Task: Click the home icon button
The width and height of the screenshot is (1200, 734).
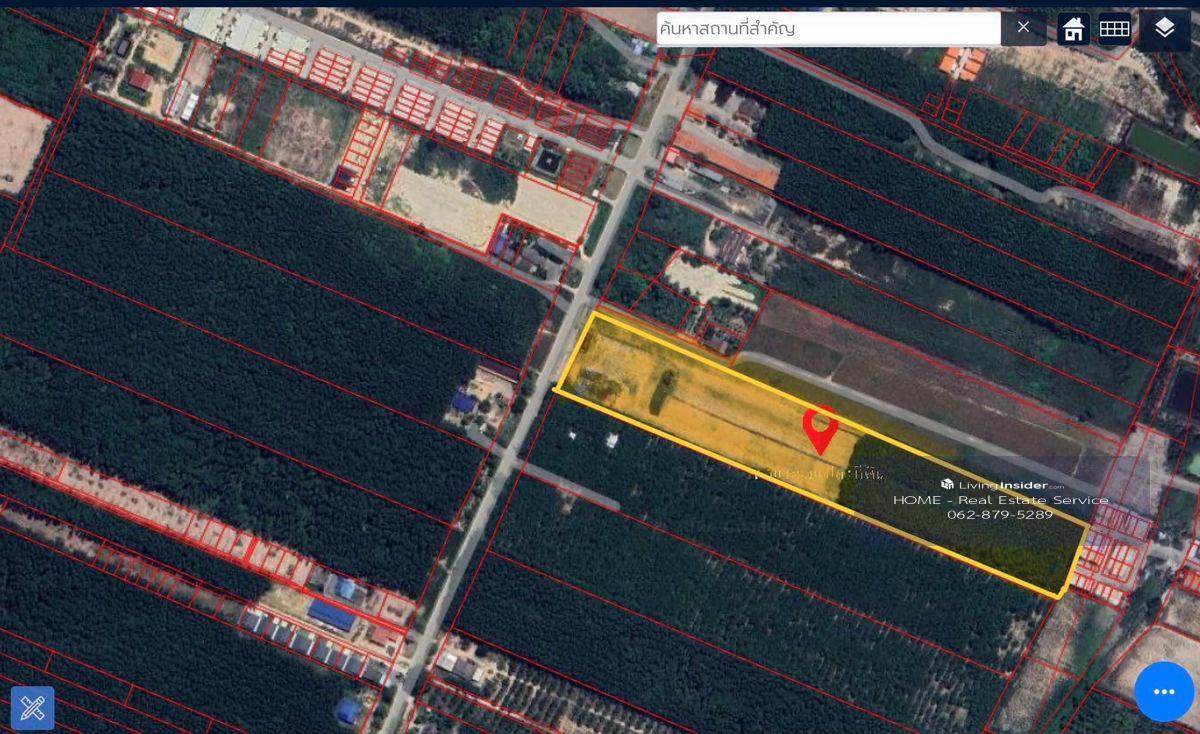Action: pyautogui.click(x=1074, y=28)
